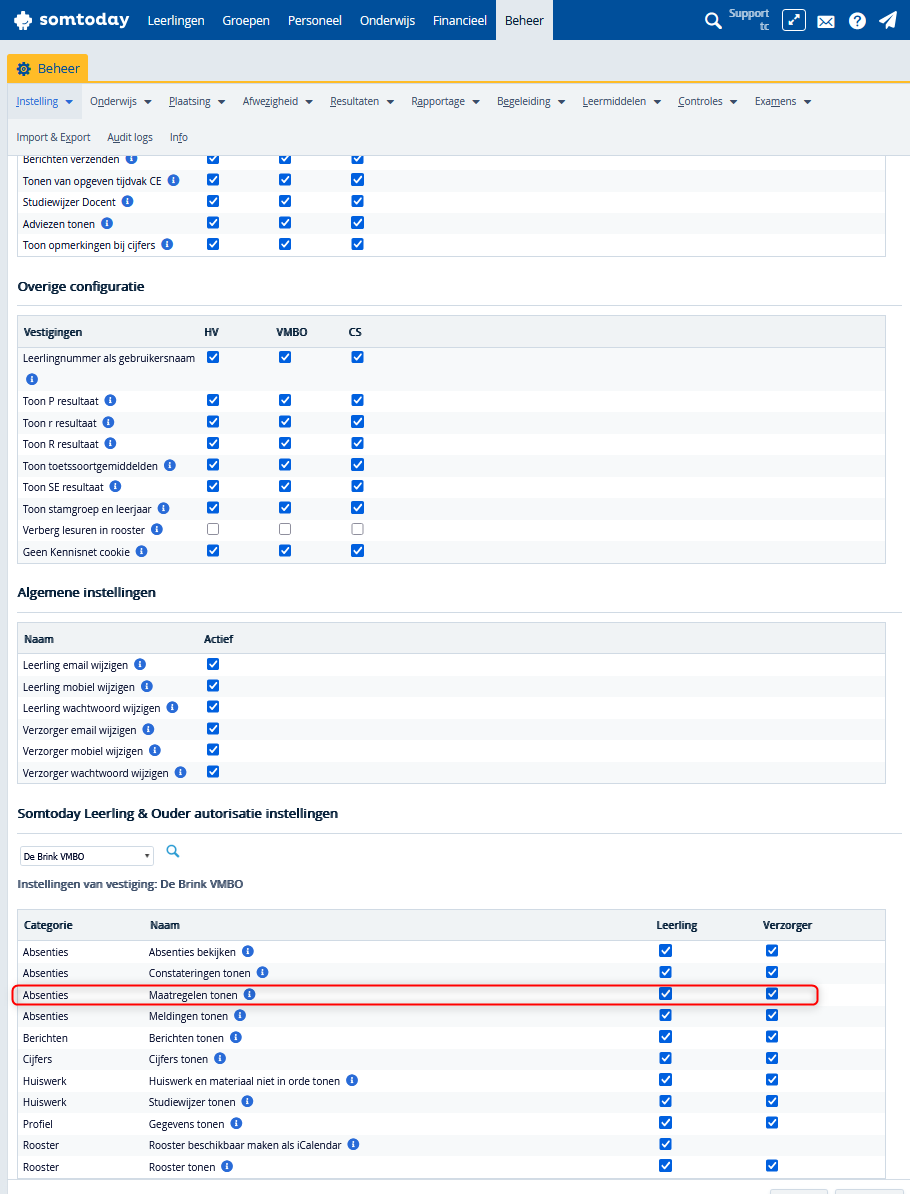Click the info icon beside Geen Kennisnet cookie

coord(142,551)
